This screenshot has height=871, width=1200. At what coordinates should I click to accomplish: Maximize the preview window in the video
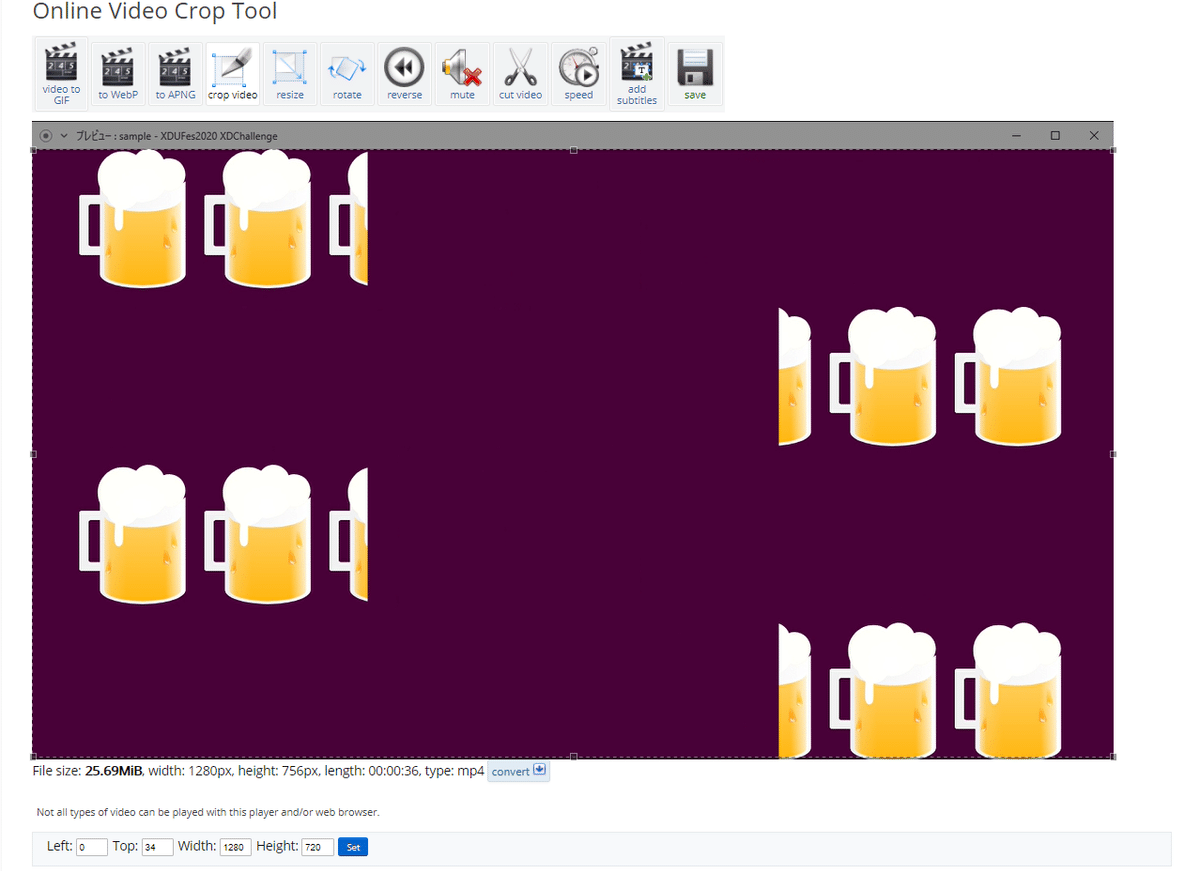pyautogui.click(x=1055, y=135)
